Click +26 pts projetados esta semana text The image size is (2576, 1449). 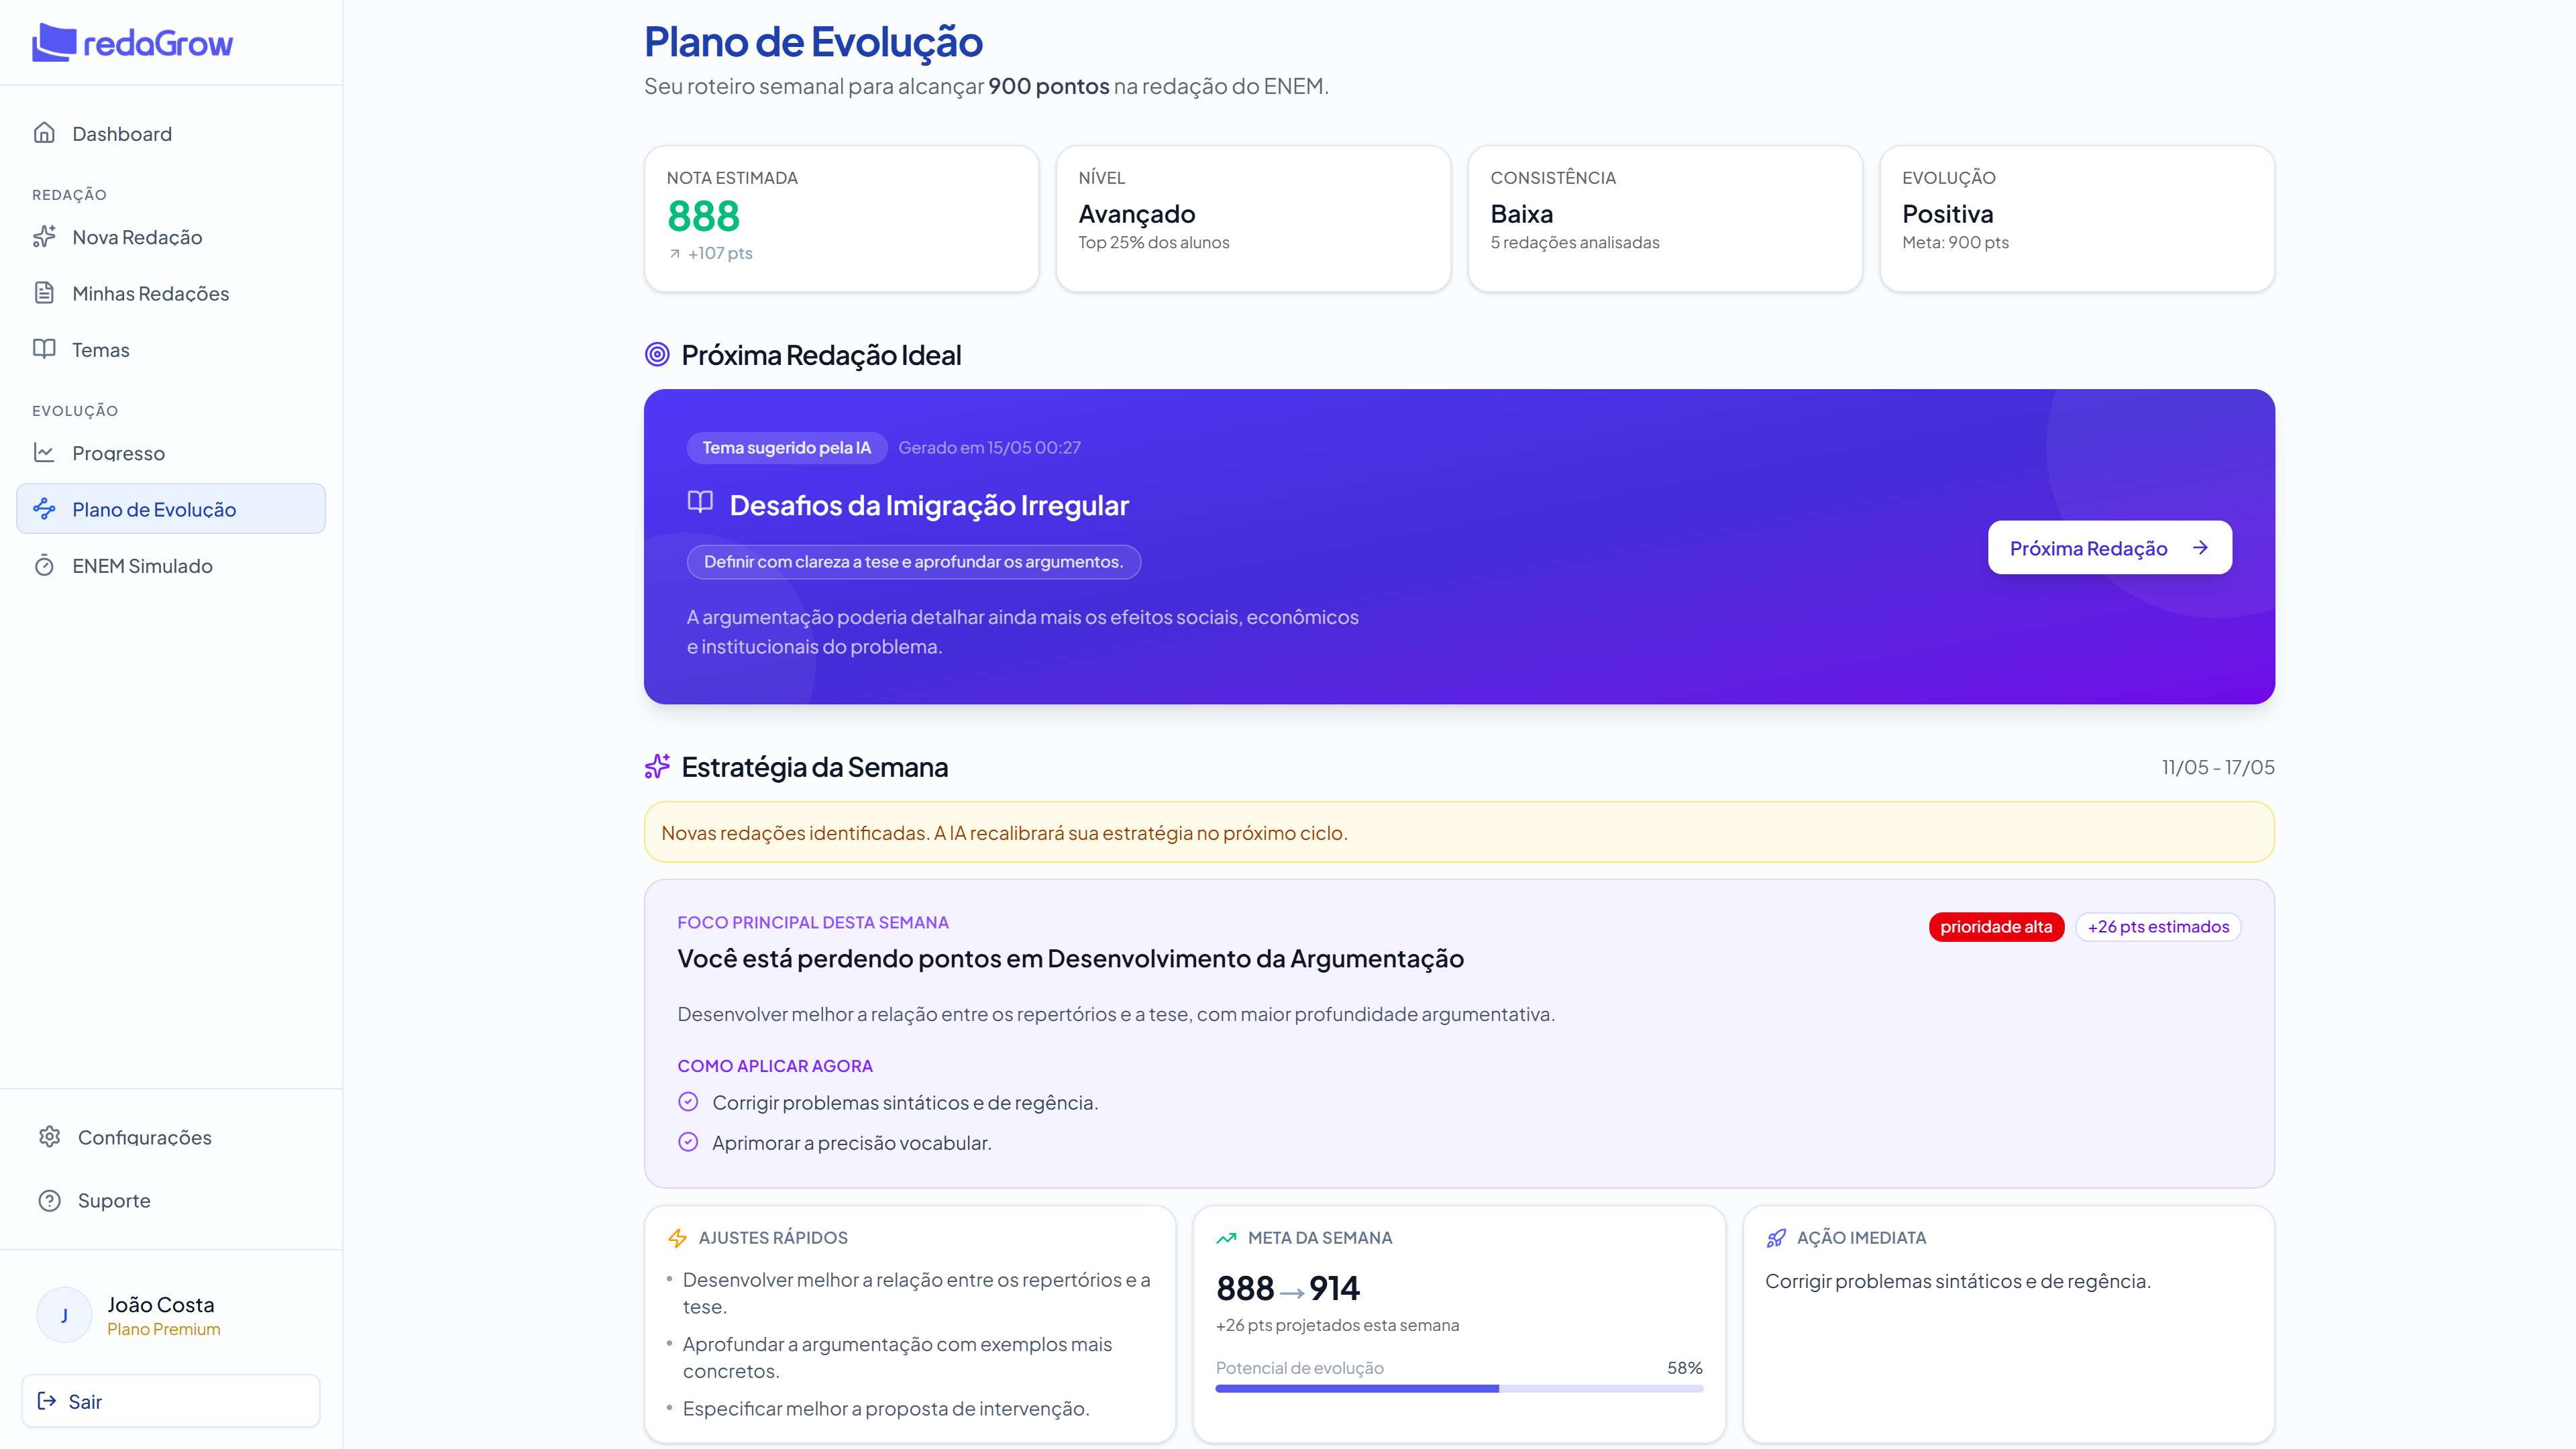point(1337,1325)
